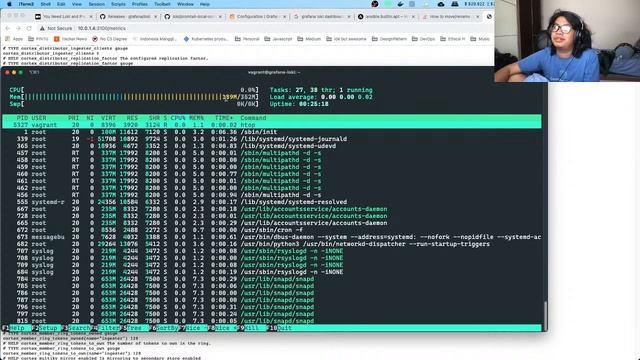Switch to the 'How to move/rename' browser tab
Viewport: 640px width, 360px height.
point(450,17)
